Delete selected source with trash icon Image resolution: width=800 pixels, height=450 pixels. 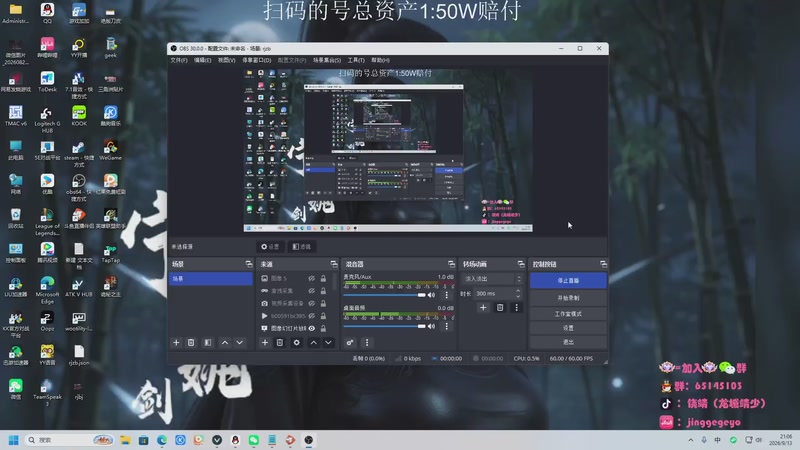[x=280, y=342]
